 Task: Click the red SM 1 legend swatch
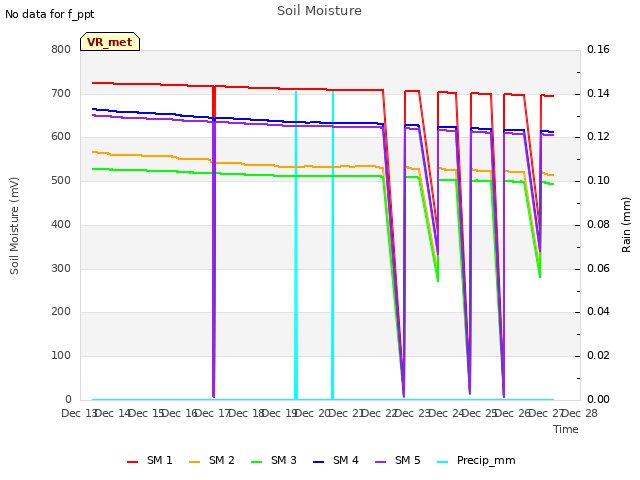(132, 462)
